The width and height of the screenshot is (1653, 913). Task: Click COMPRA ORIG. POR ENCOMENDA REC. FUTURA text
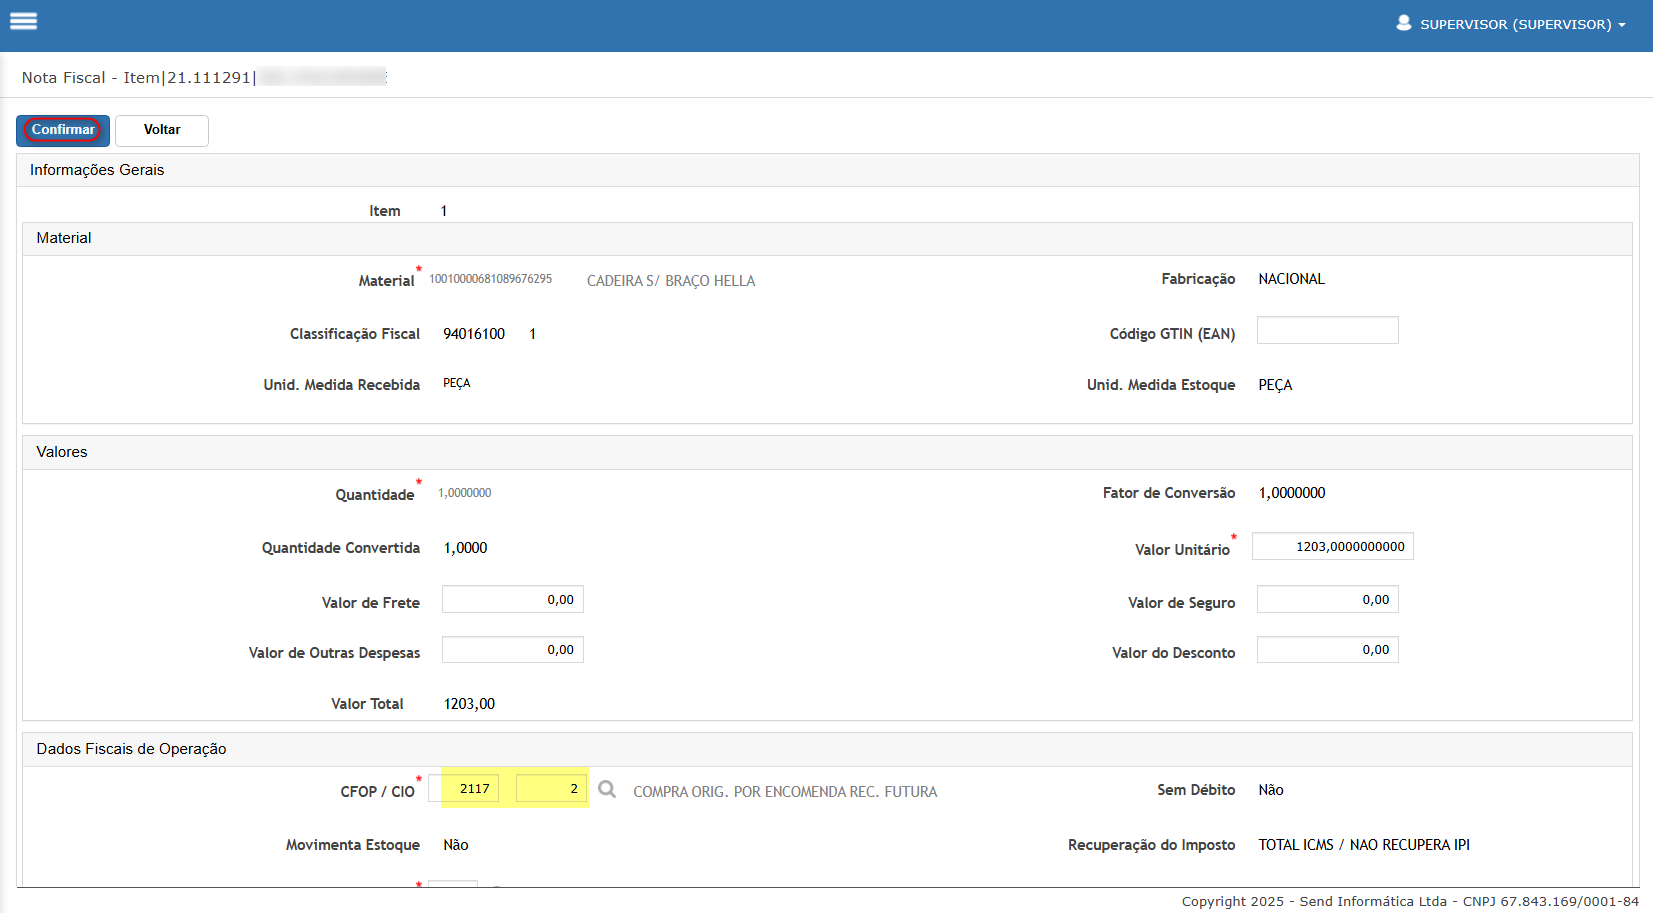[x=785, y=792]
